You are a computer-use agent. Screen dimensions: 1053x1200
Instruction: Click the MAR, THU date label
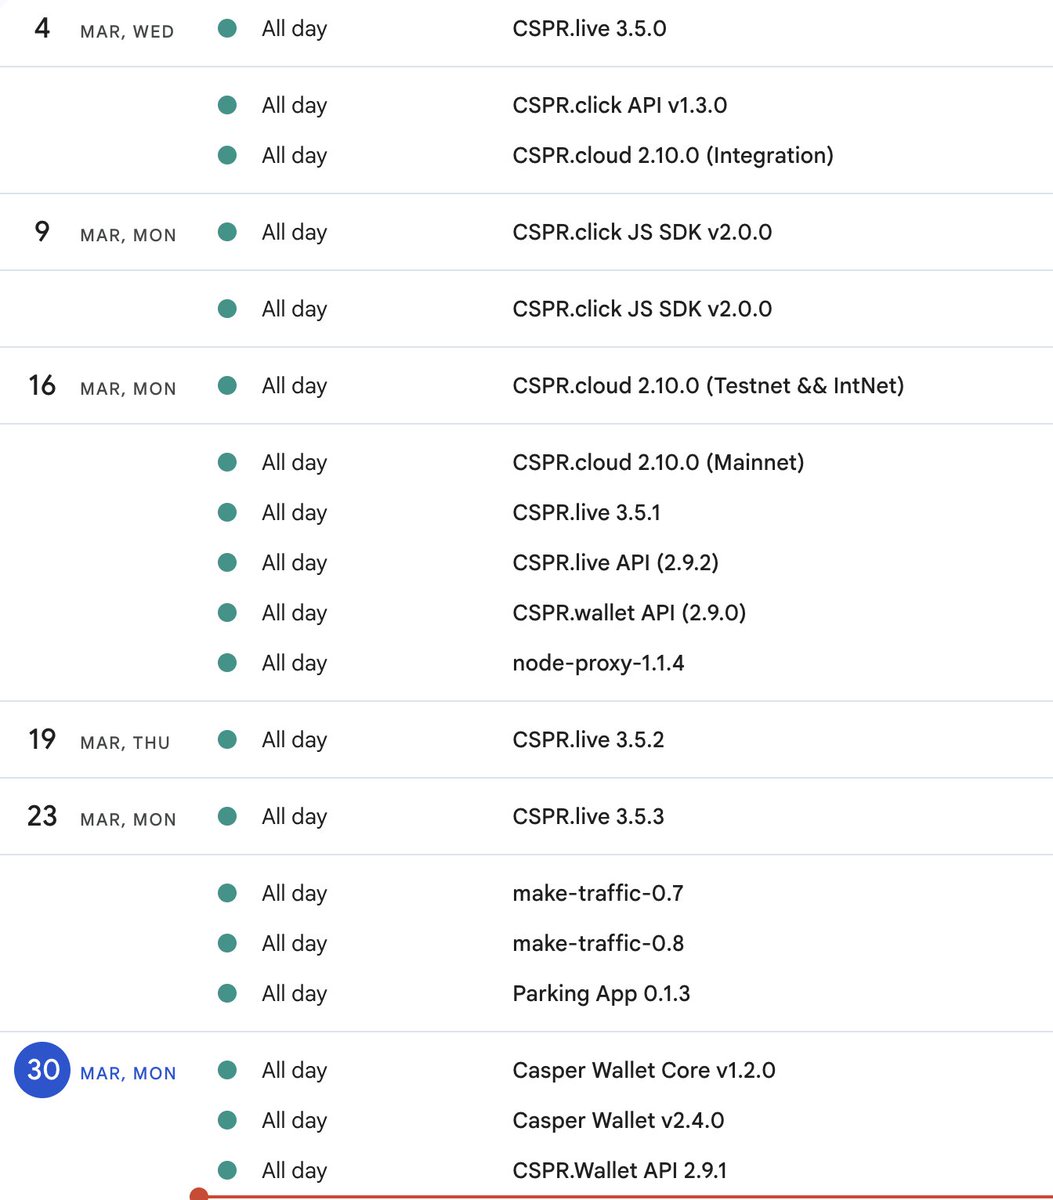pyautogui.click(x=125, y=743)
